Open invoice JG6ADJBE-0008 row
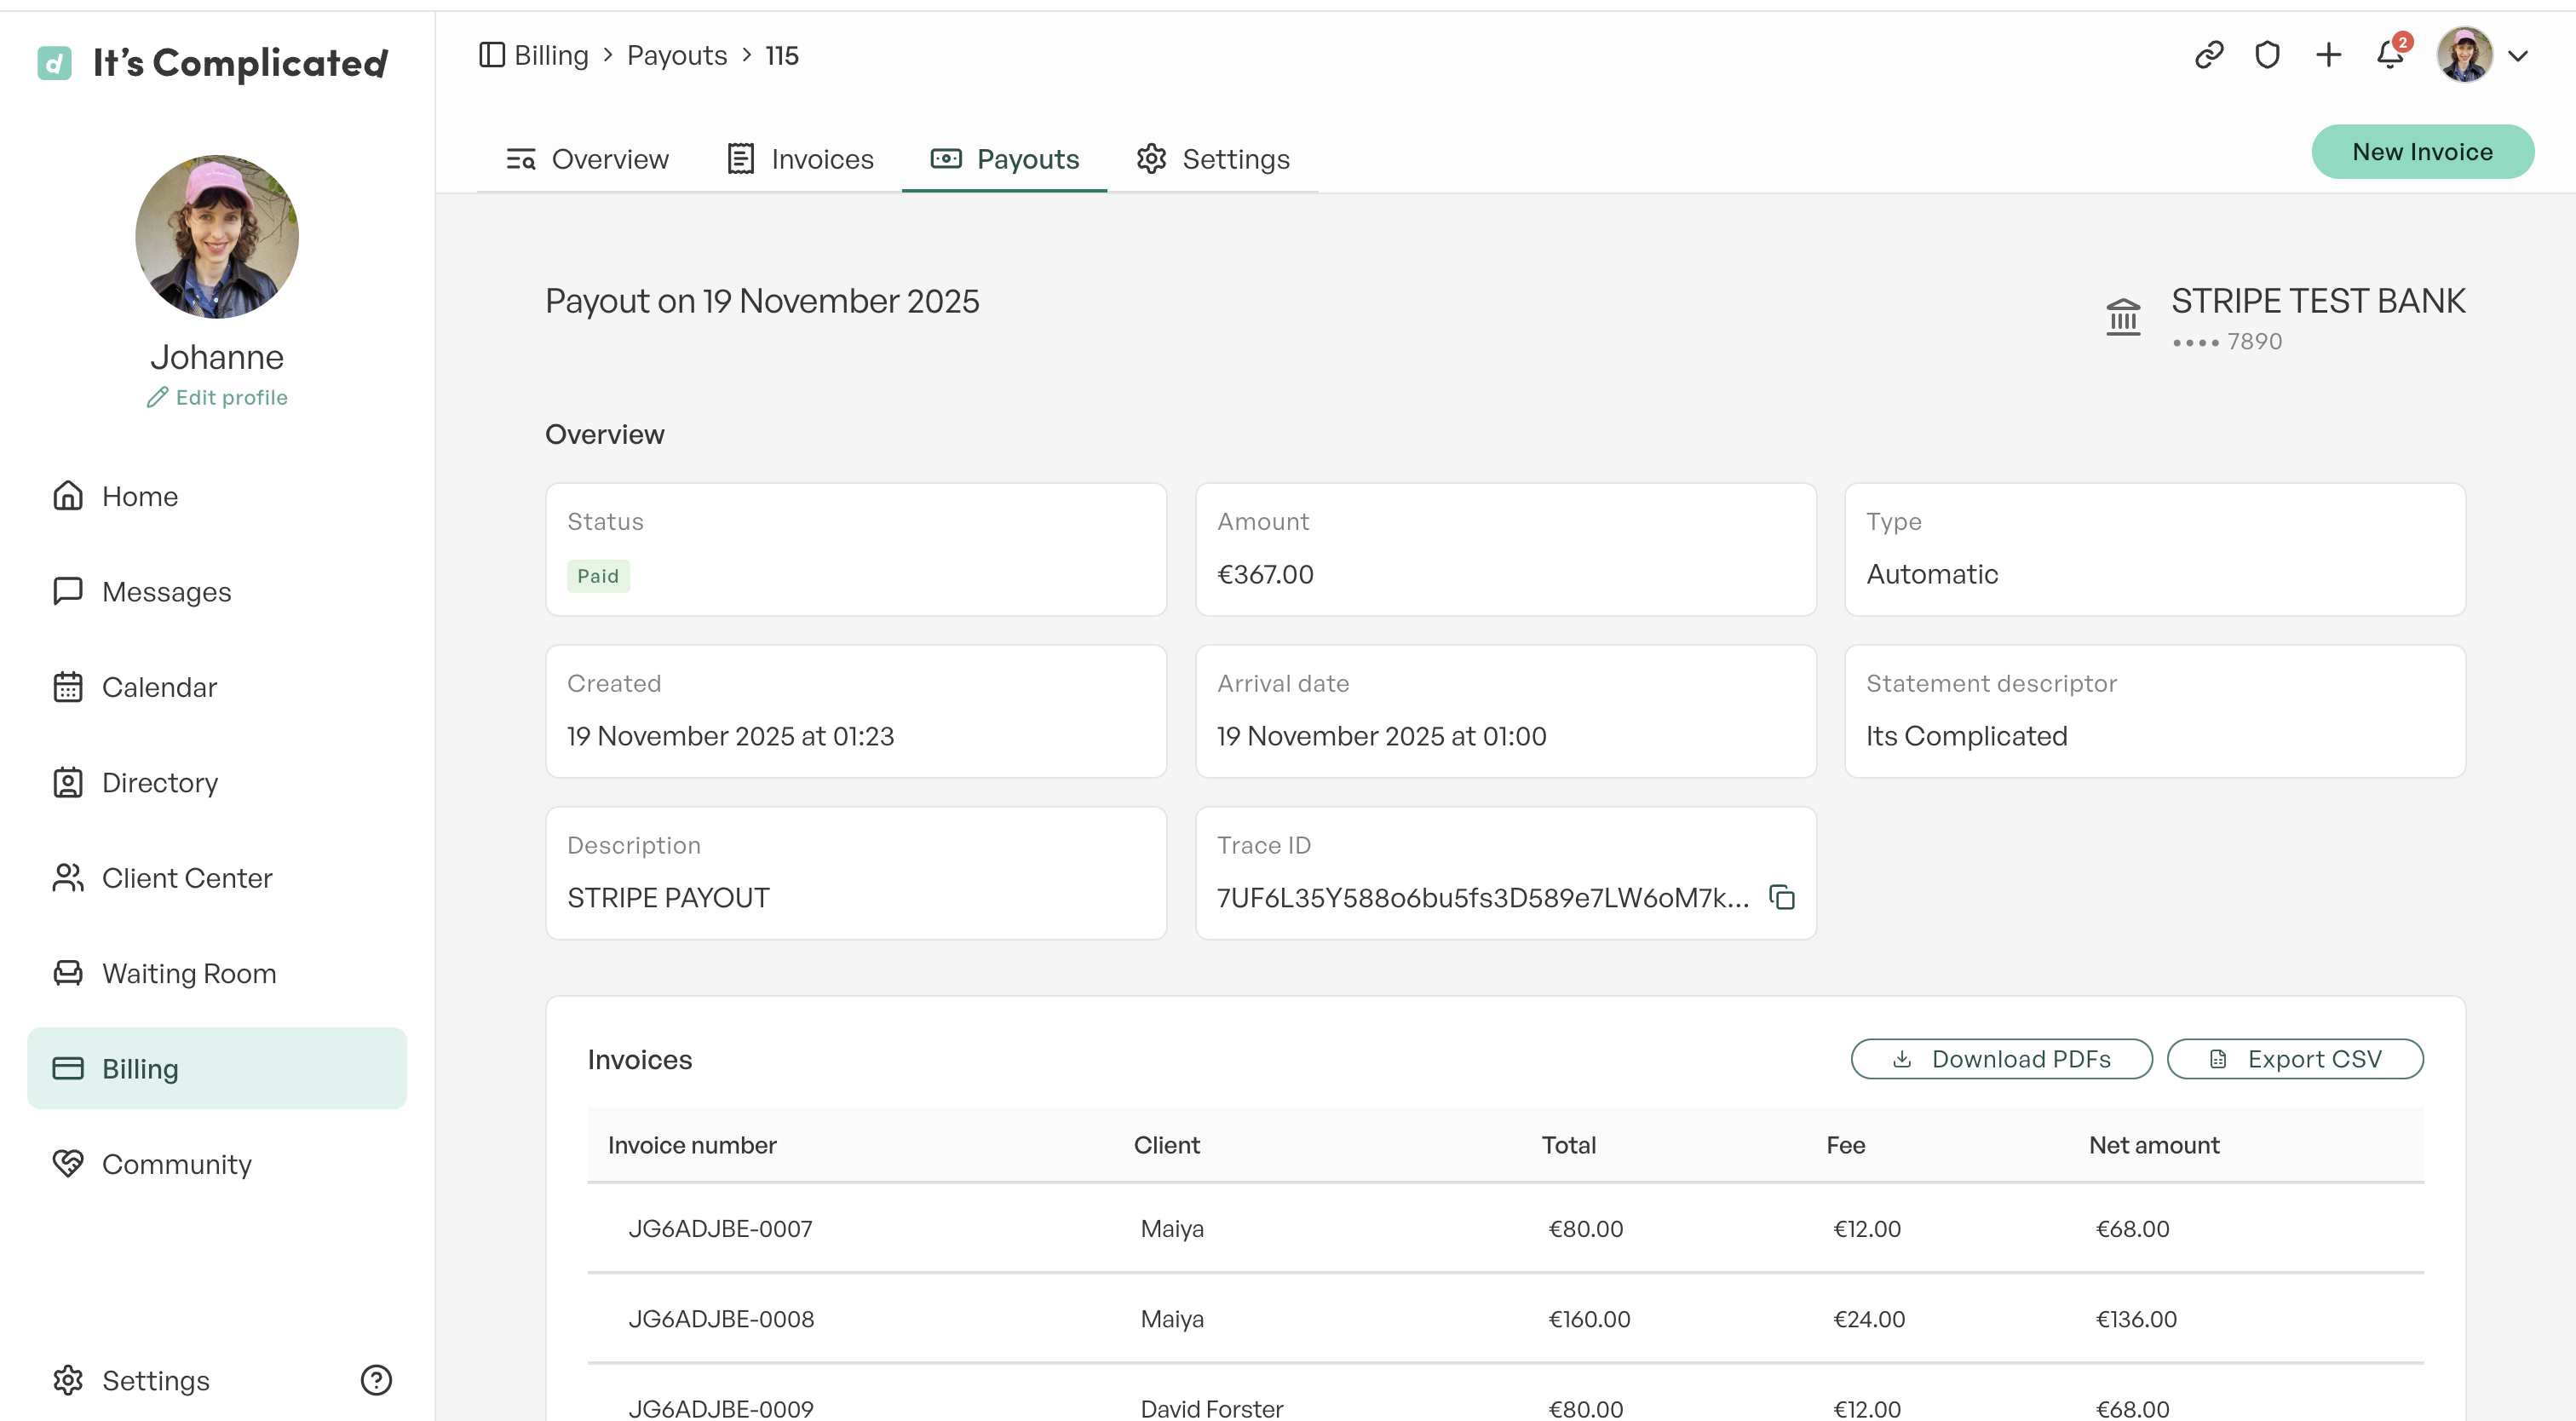The height and width of the screenshot is (1421, 2576). coord(1505,1319)
